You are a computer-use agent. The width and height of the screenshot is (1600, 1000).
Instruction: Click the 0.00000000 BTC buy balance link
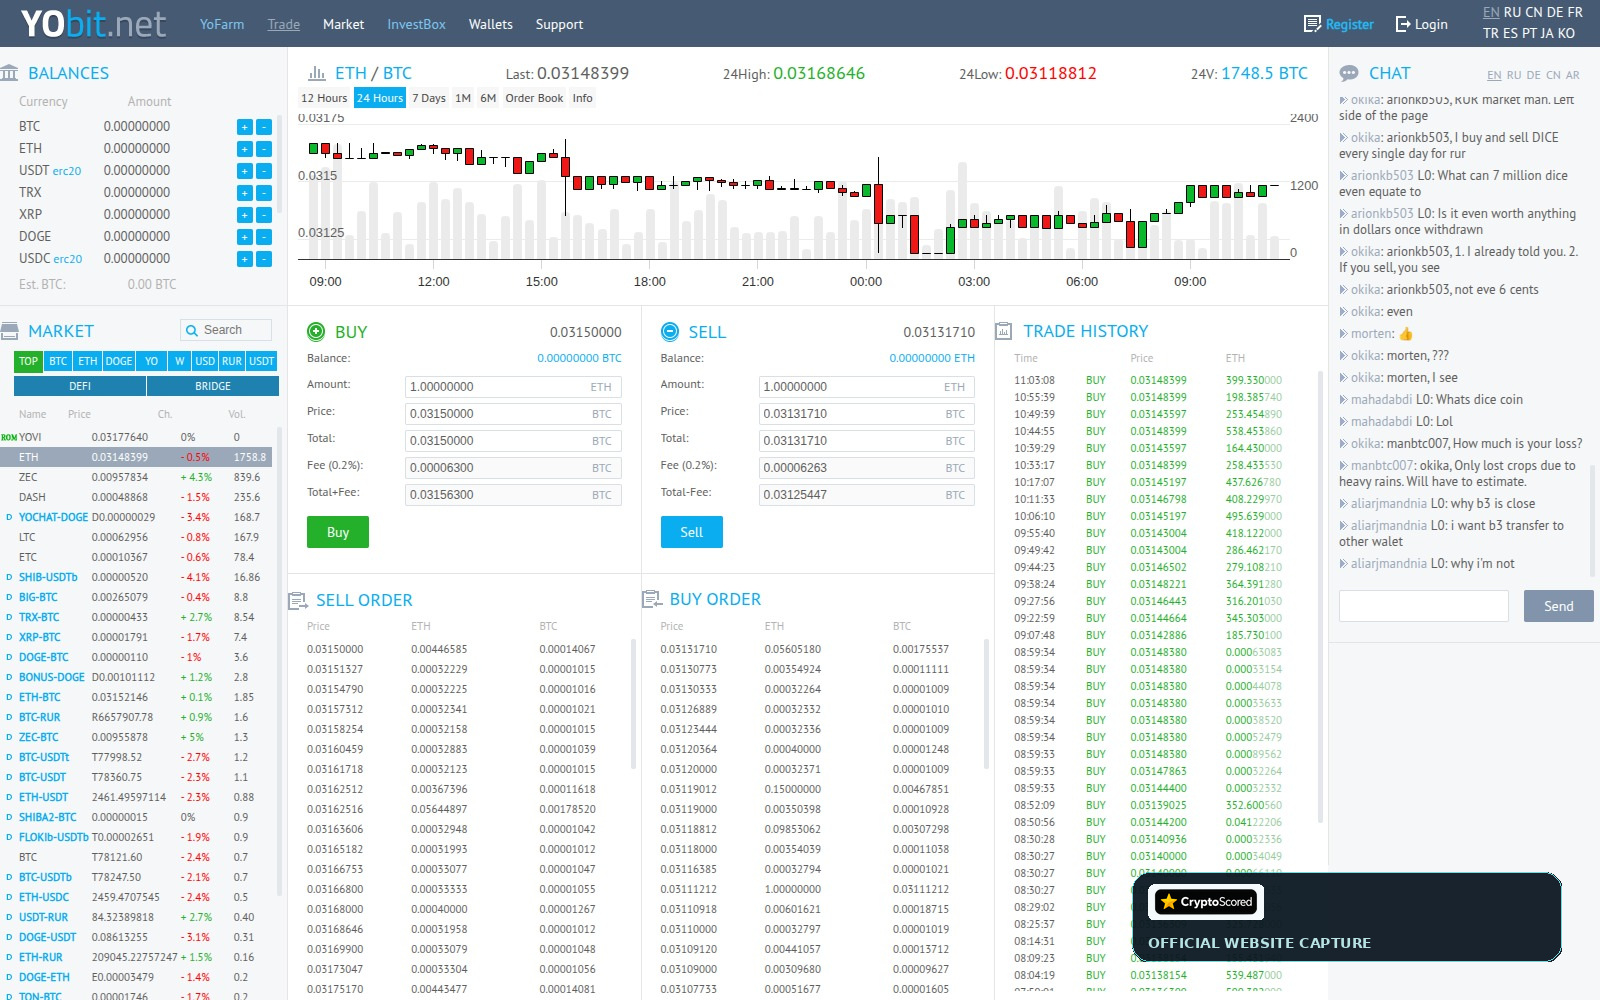point(579,358)
